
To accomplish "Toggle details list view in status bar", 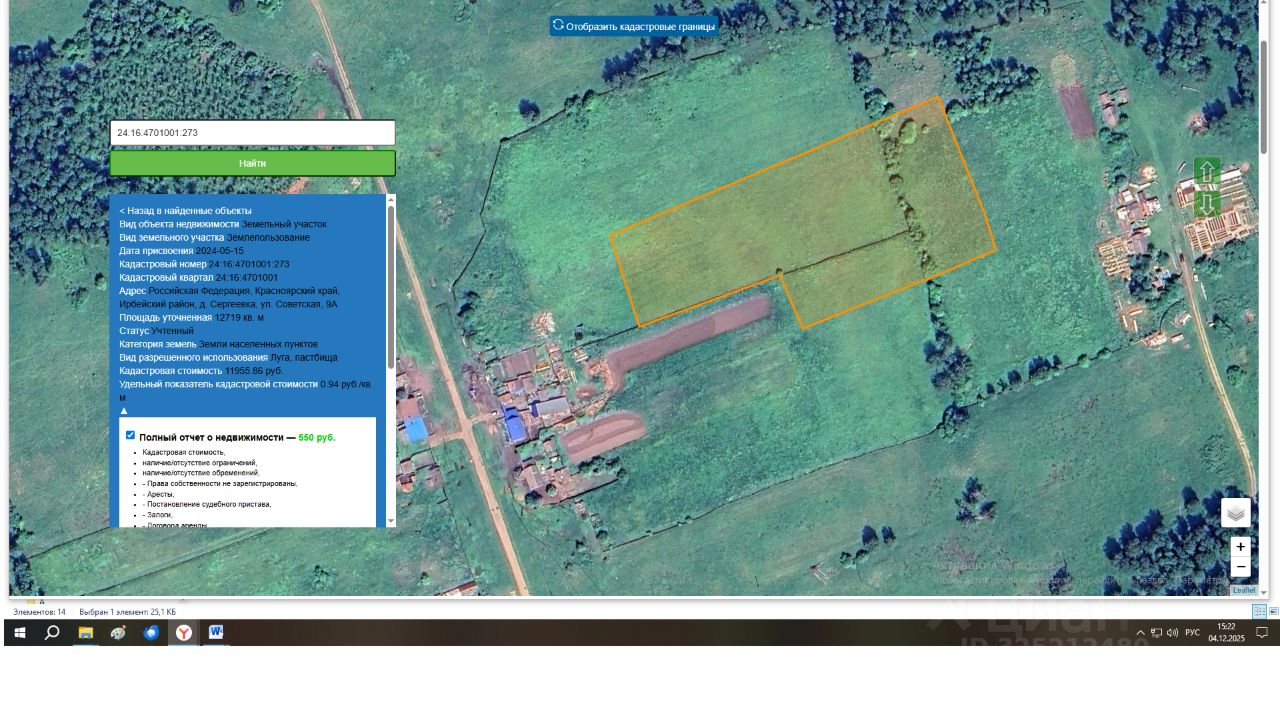I will [1259, 611].
